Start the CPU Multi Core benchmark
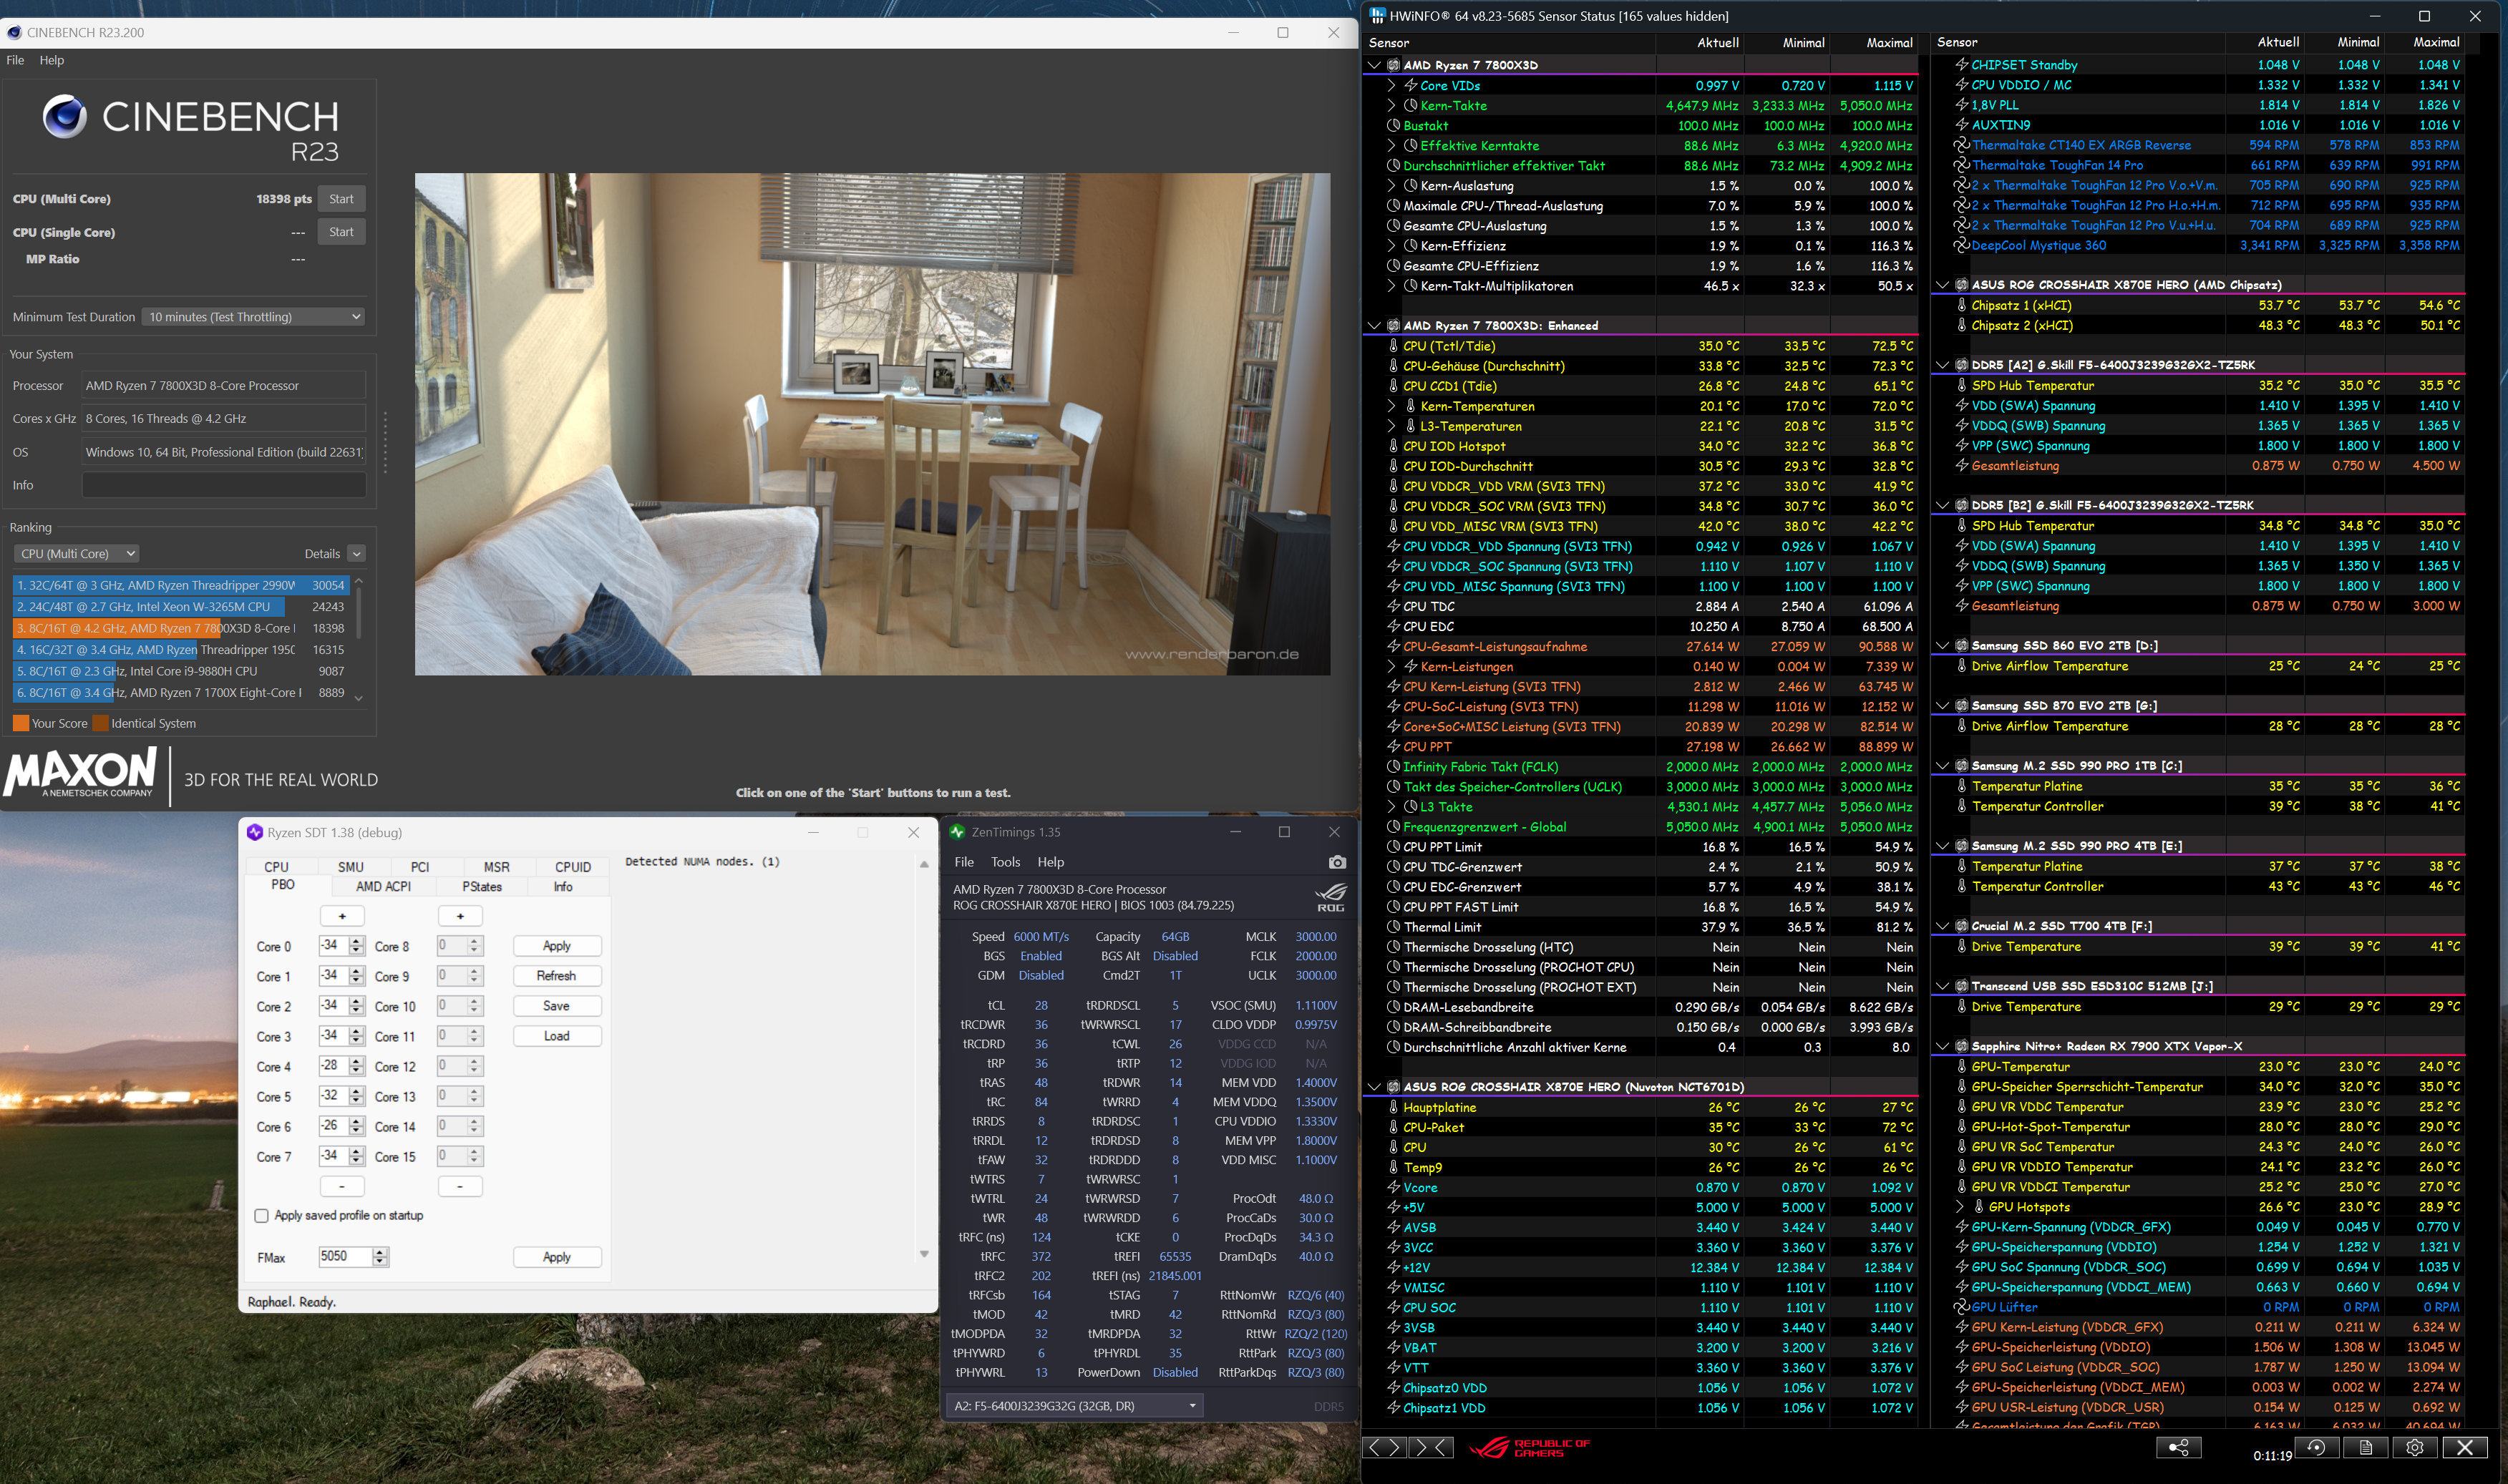The width and height of the screenshot is (2508, 1484). click(x=341, y=199)
